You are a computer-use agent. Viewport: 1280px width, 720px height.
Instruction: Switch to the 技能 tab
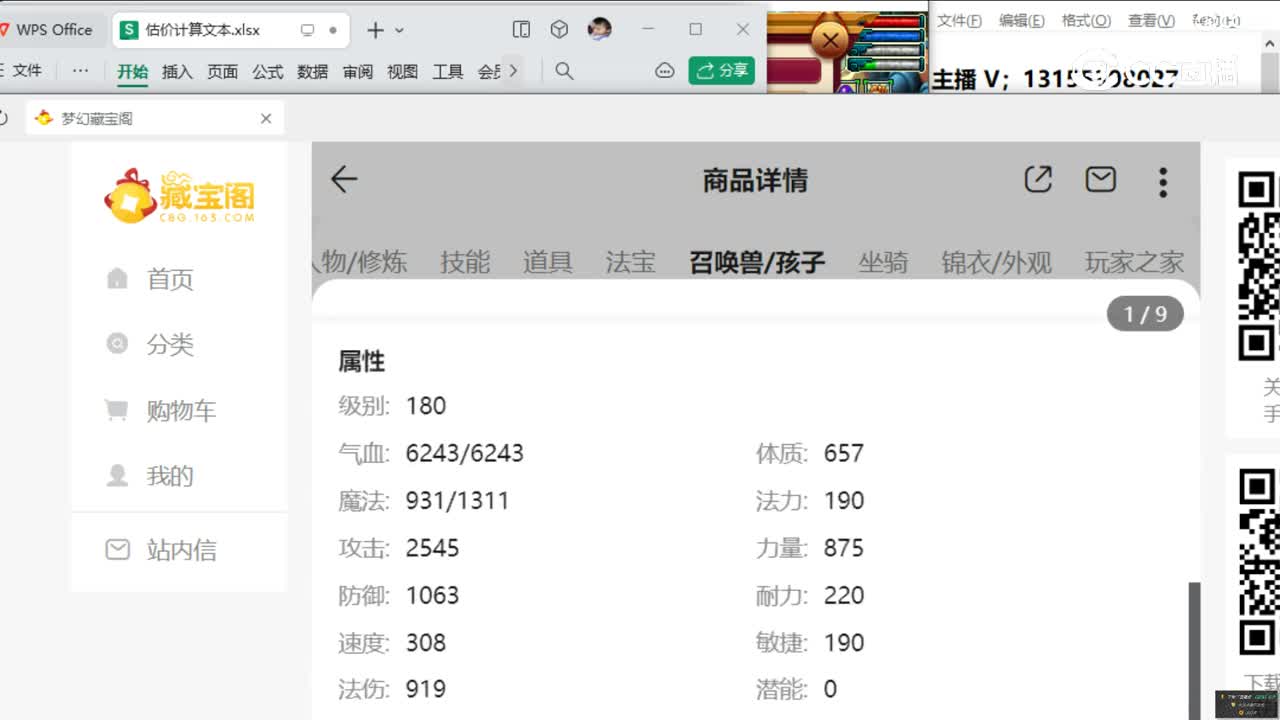(465, 262)
